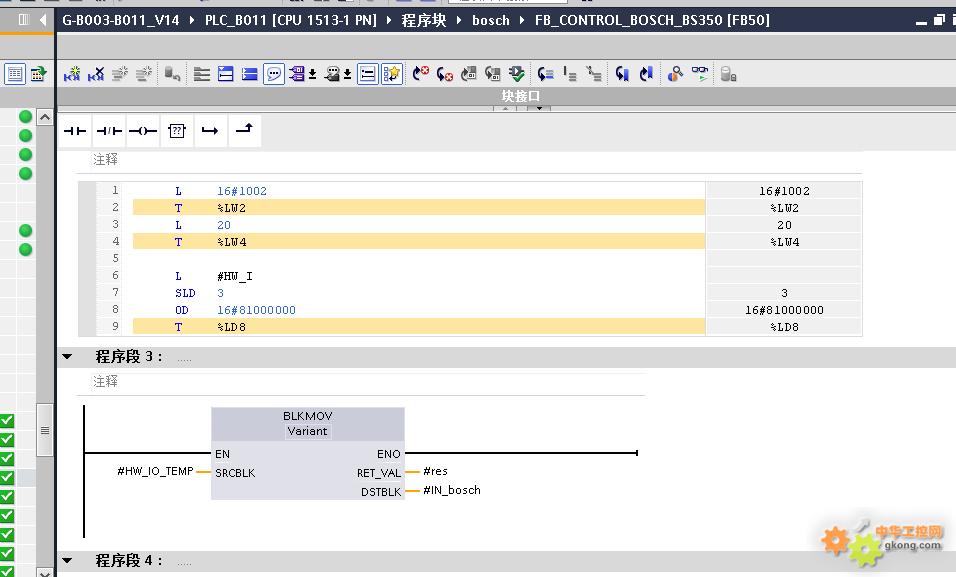Click the scroll-up arrow of left panel
Screen dimensions: 956x577
pyautogui.click(x=45, y=117)
